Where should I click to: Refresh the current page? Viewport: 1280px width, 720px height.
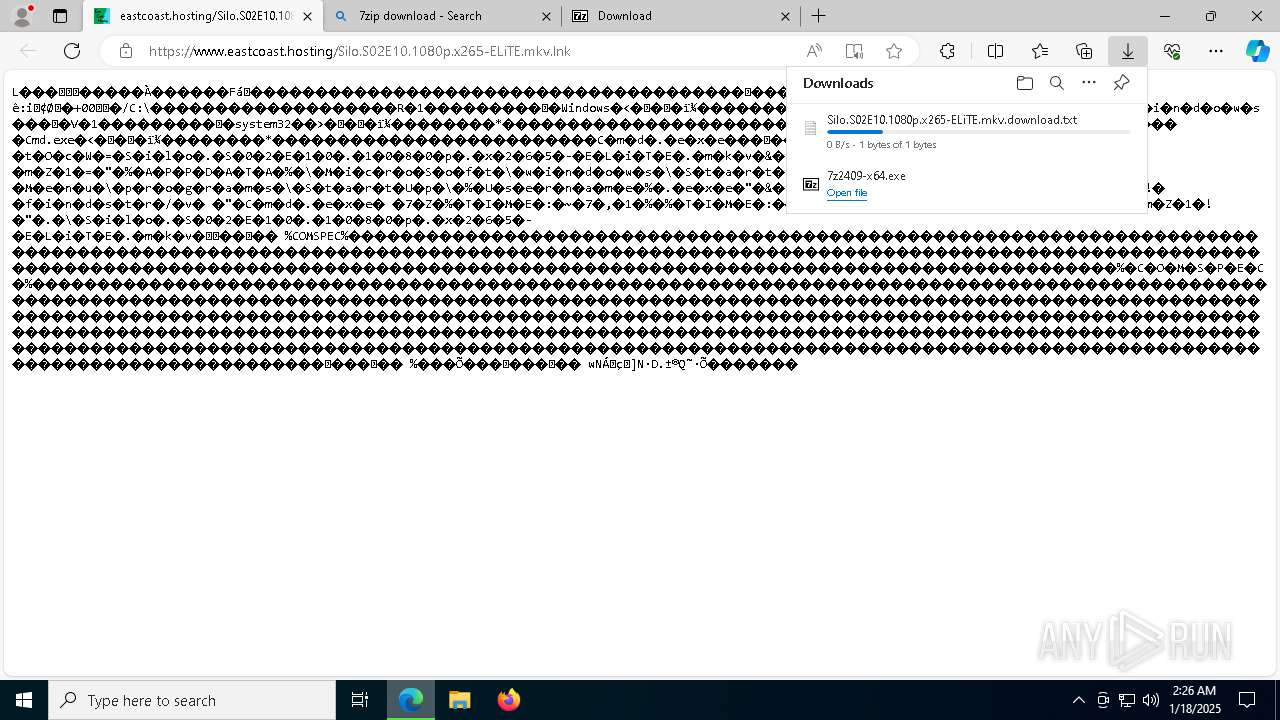72,51
